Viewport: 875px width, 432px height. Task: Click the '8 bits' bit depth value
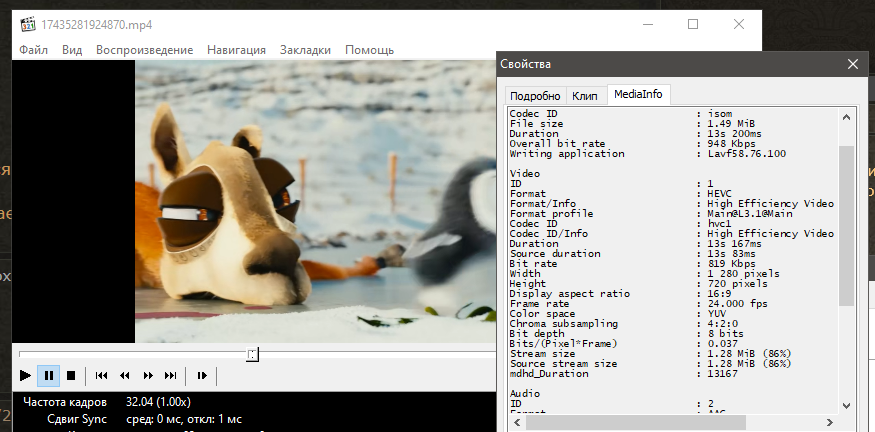click(x=725, y=334)
